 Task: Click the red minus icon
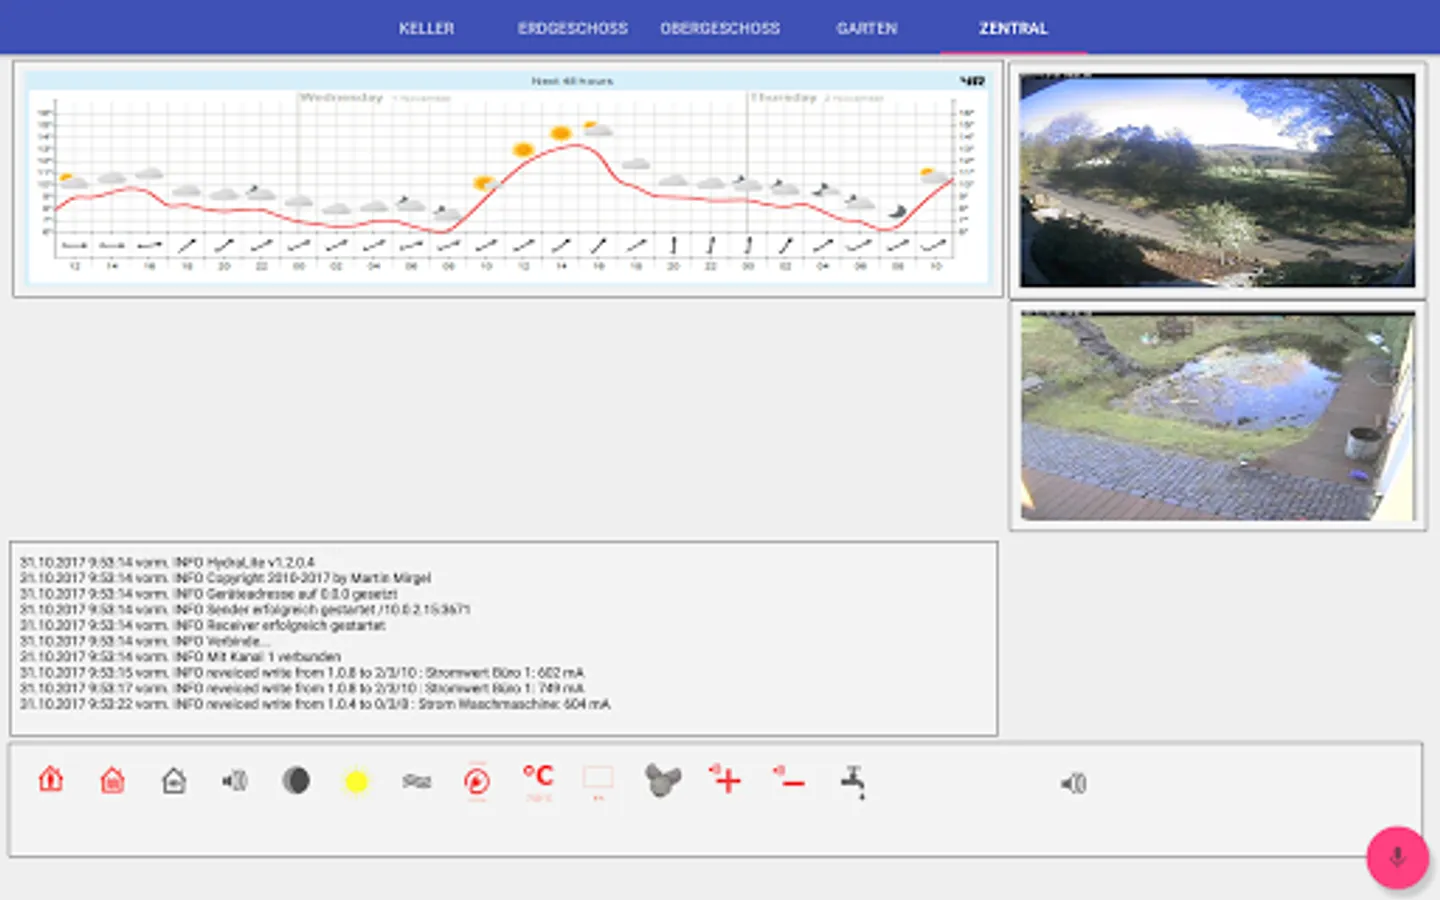789,779
